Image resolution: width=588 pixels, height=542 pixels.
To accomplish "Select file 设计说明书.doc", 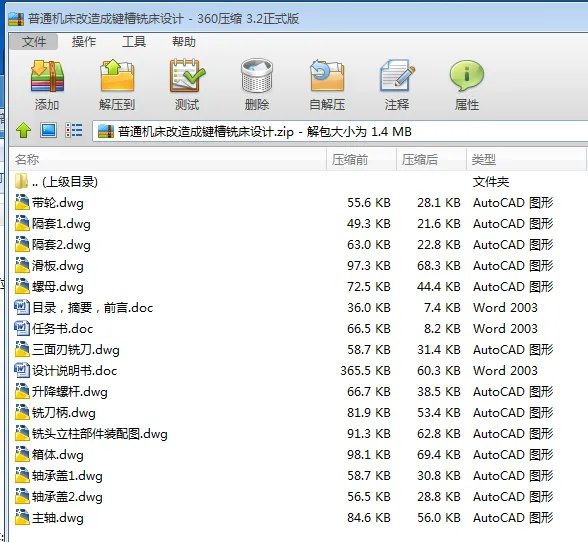I will coord(298,371).
